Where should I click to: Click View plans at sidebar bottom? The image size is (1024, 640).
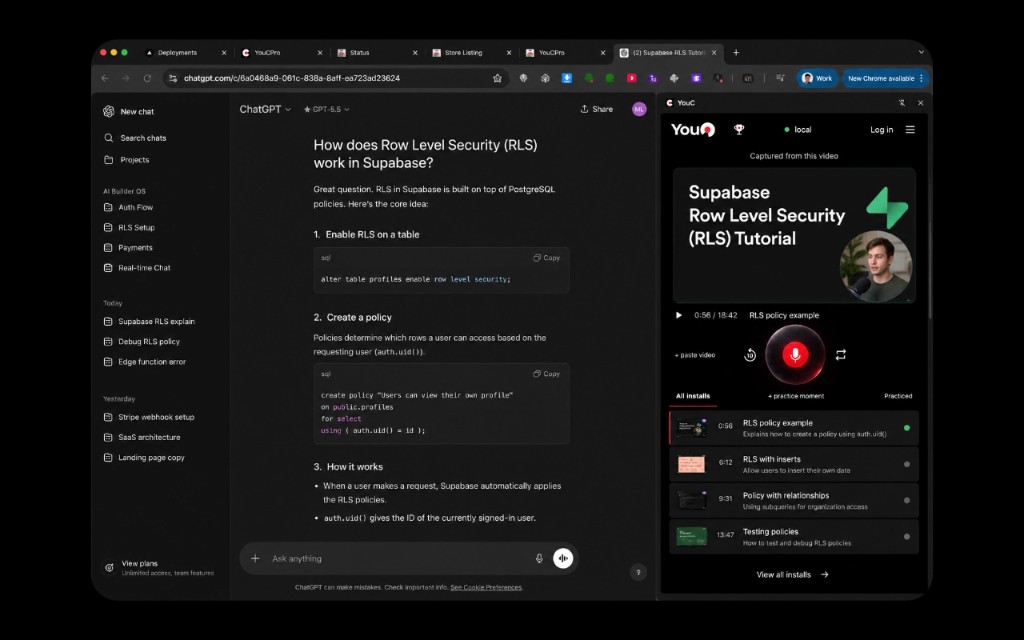click(x=159, y=568)
